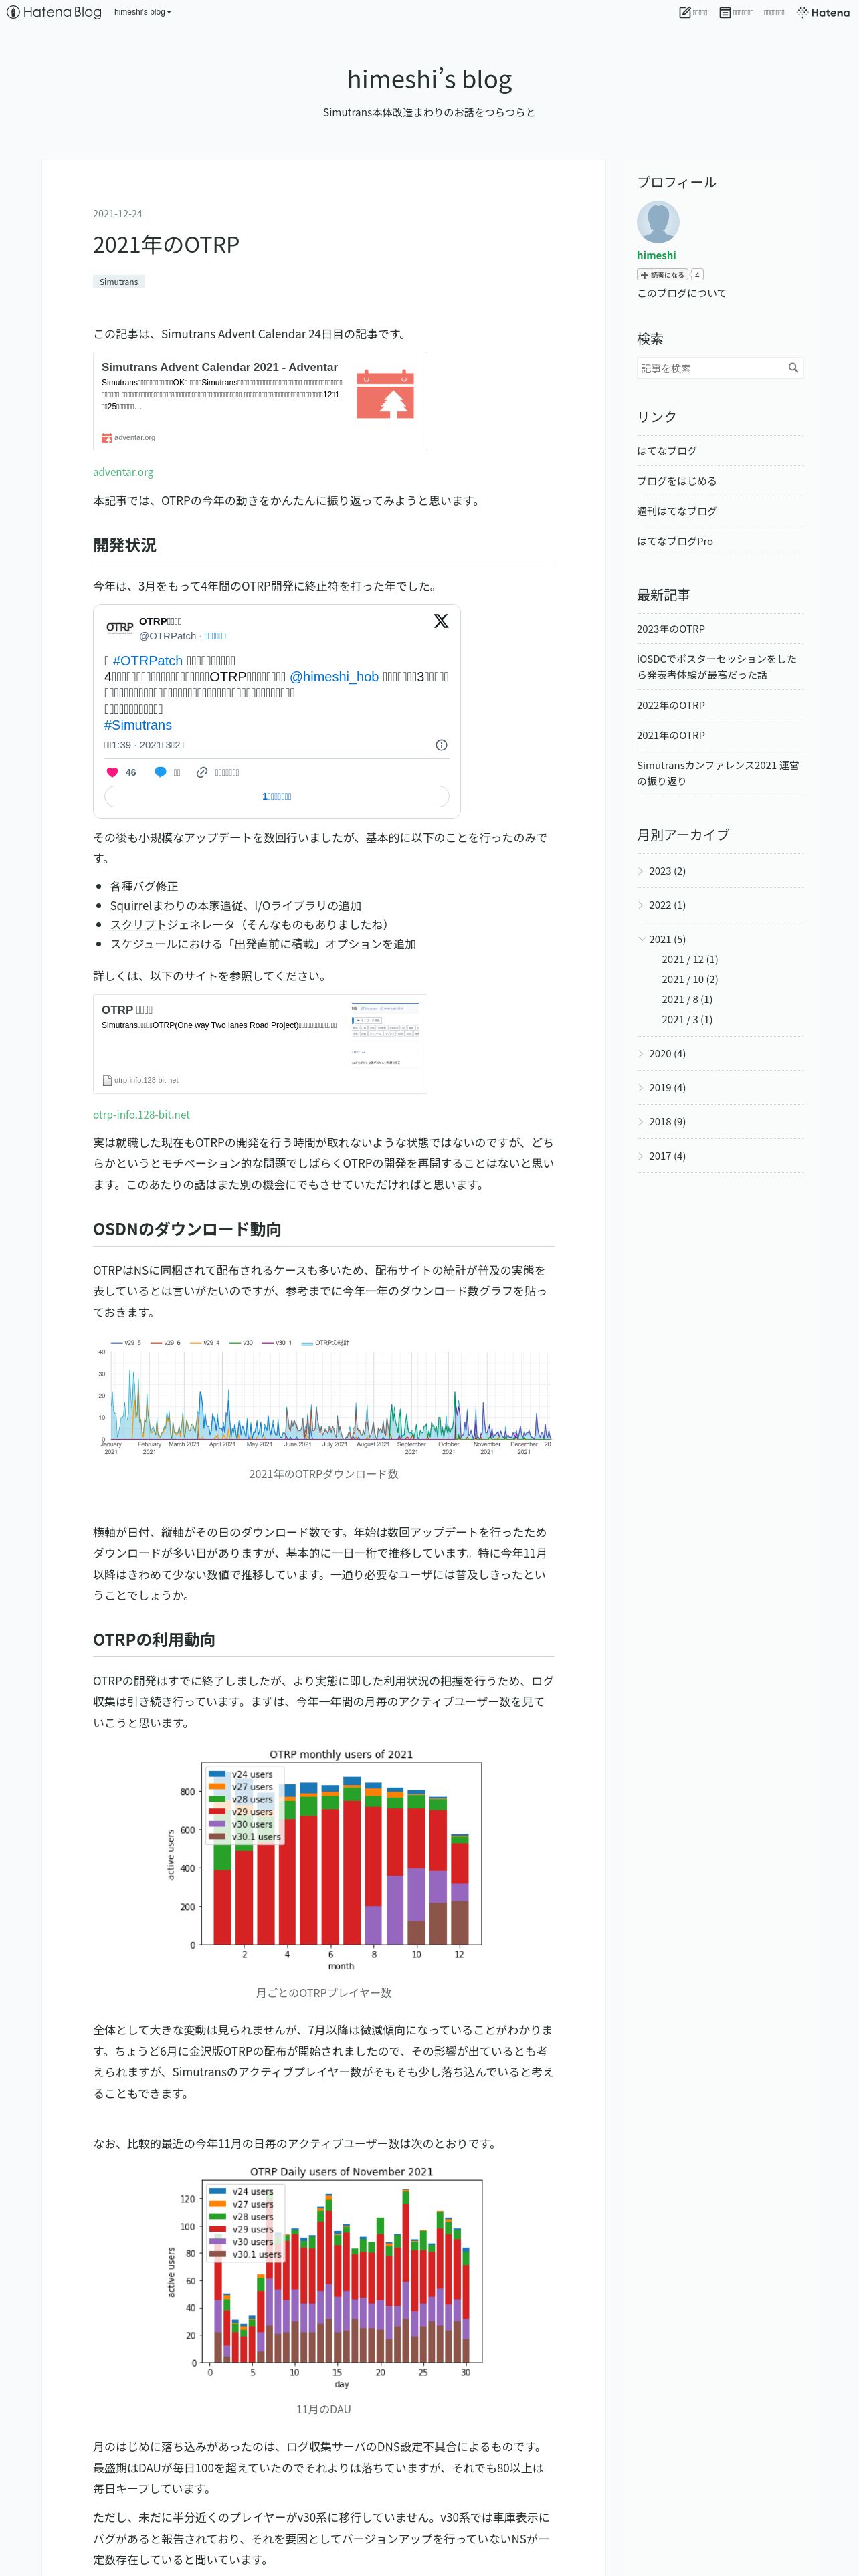Viewport: 859px width, 2576px height.
Task: Click the become-a-reader plus button
Action: coord(662,275)
